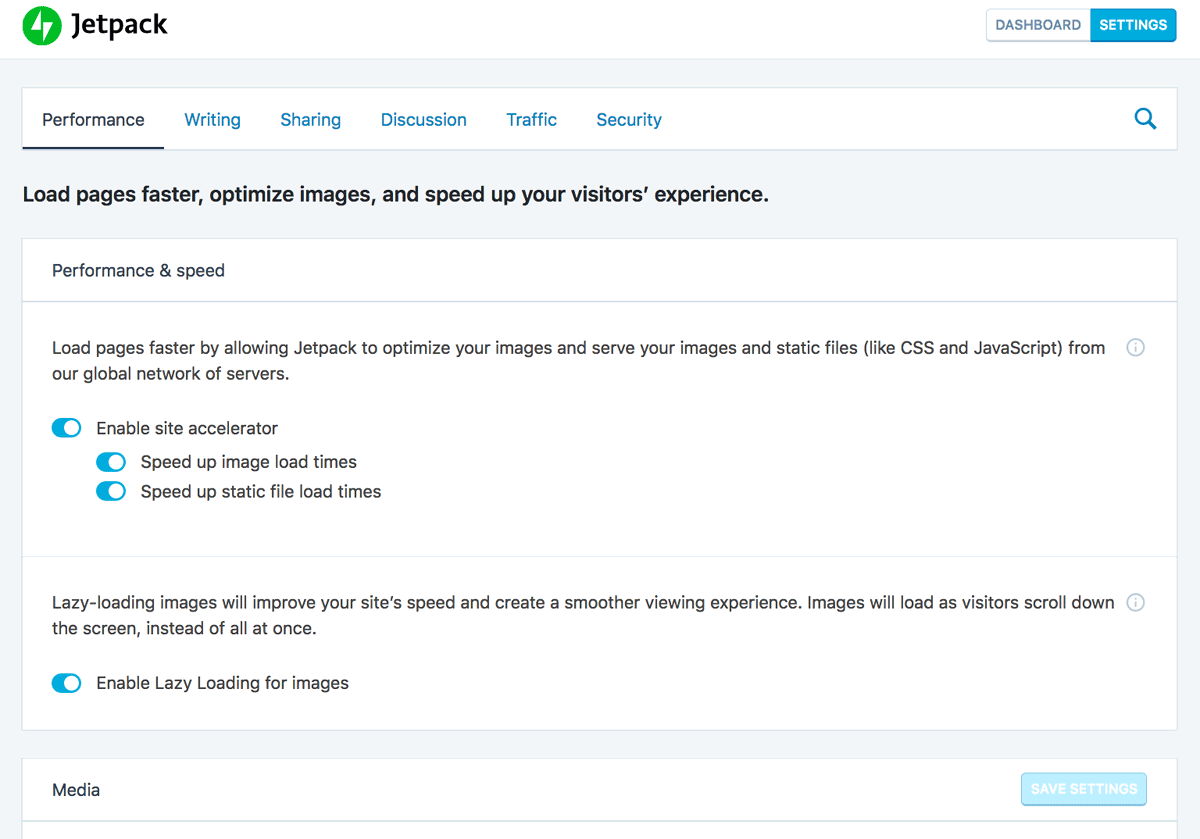
Task: Click the global network of servers description
Action: 579,361
